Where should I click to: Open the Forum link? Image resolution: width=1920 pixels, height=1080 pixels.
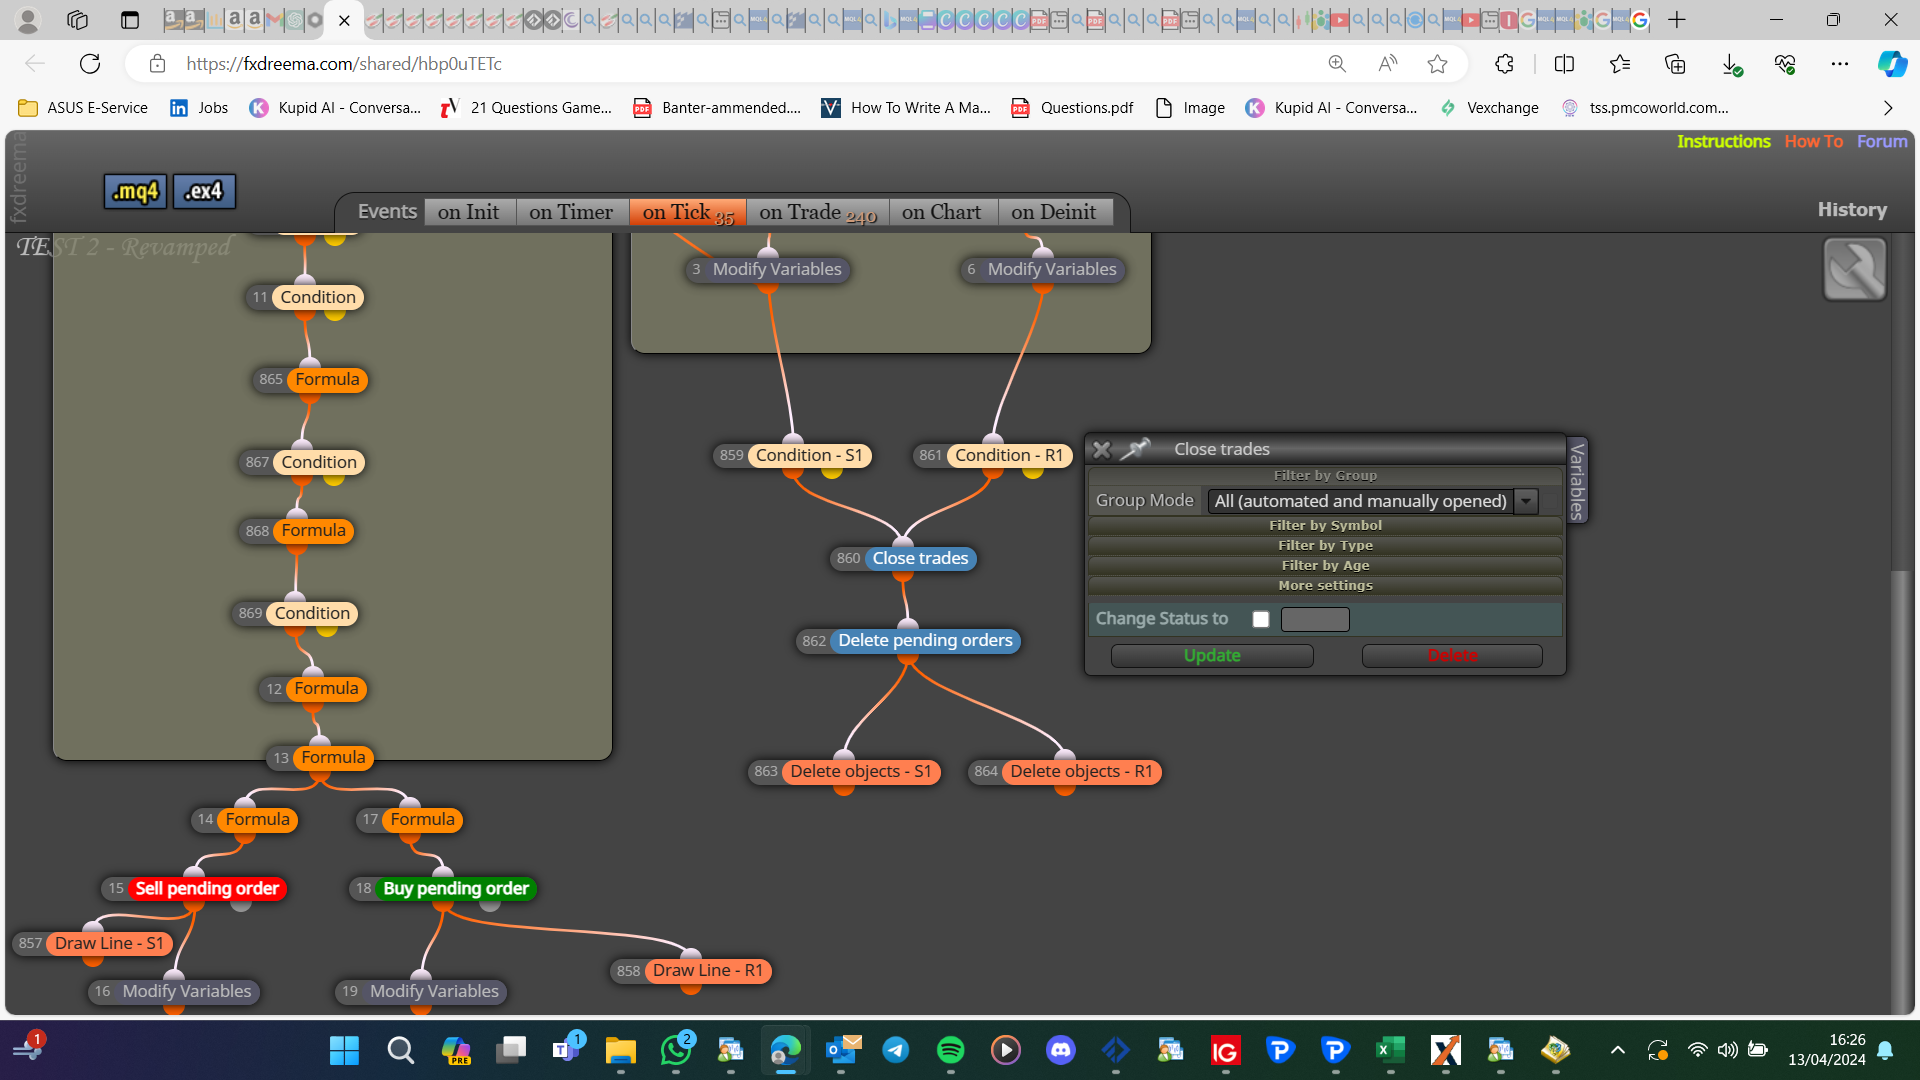(x=1882, y=142)
